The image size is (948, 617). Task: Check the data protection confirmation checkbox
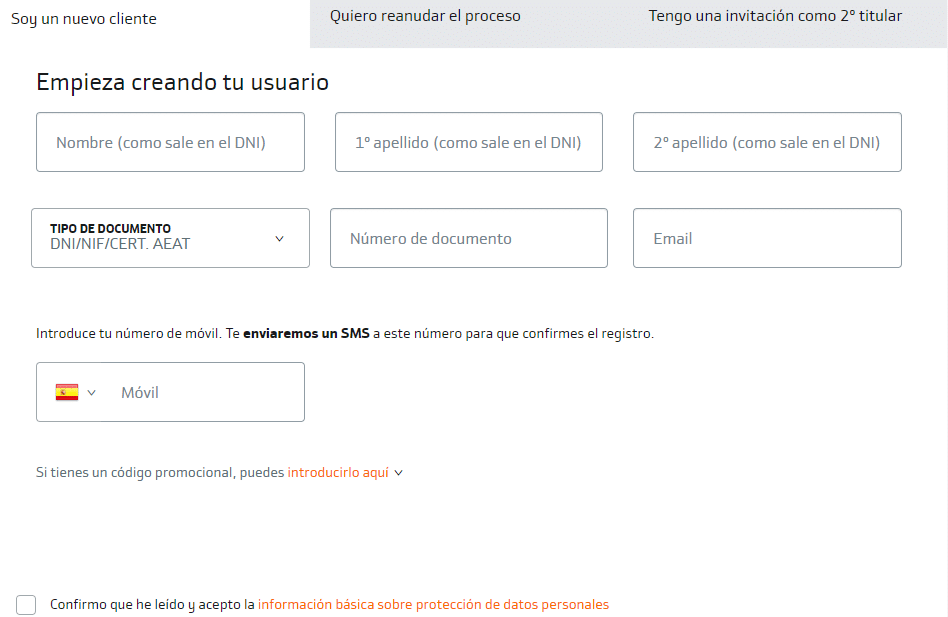pos(26,604)
